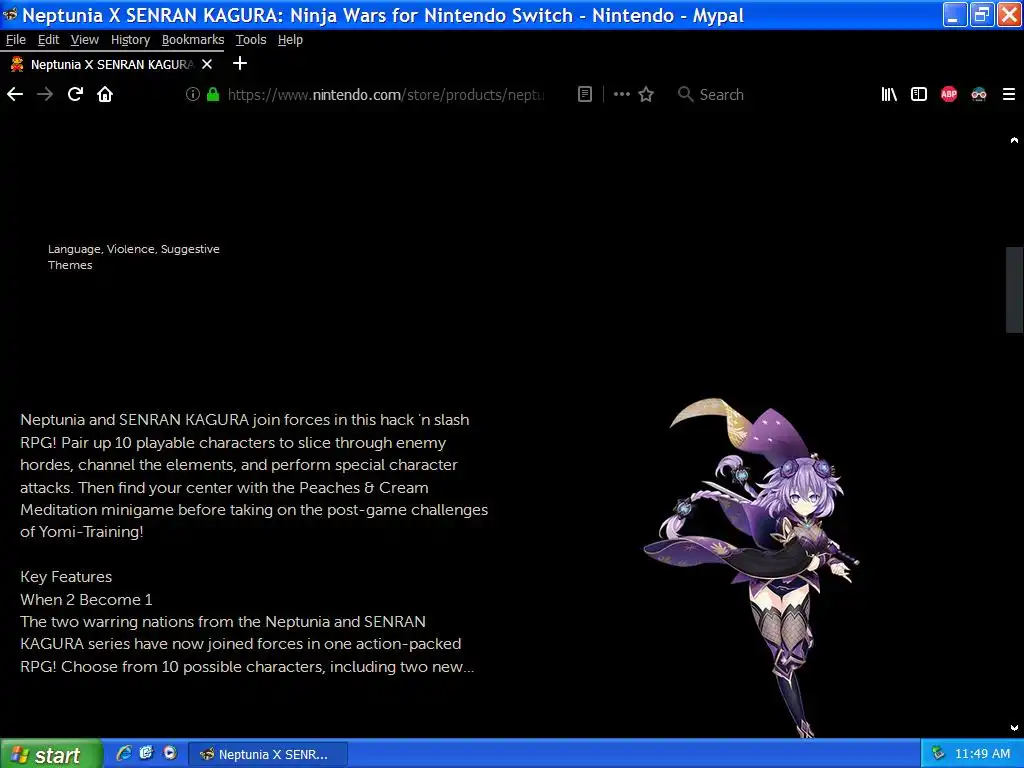
Task: Show sidebars icon
Action: tap(919, 95)
